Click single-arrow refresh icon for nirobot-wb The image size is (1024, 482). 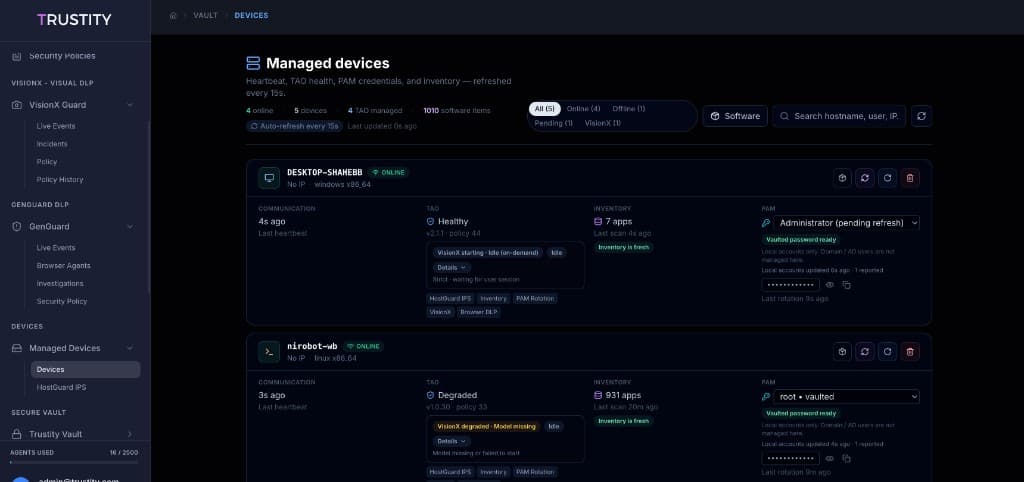click(888, 352)
